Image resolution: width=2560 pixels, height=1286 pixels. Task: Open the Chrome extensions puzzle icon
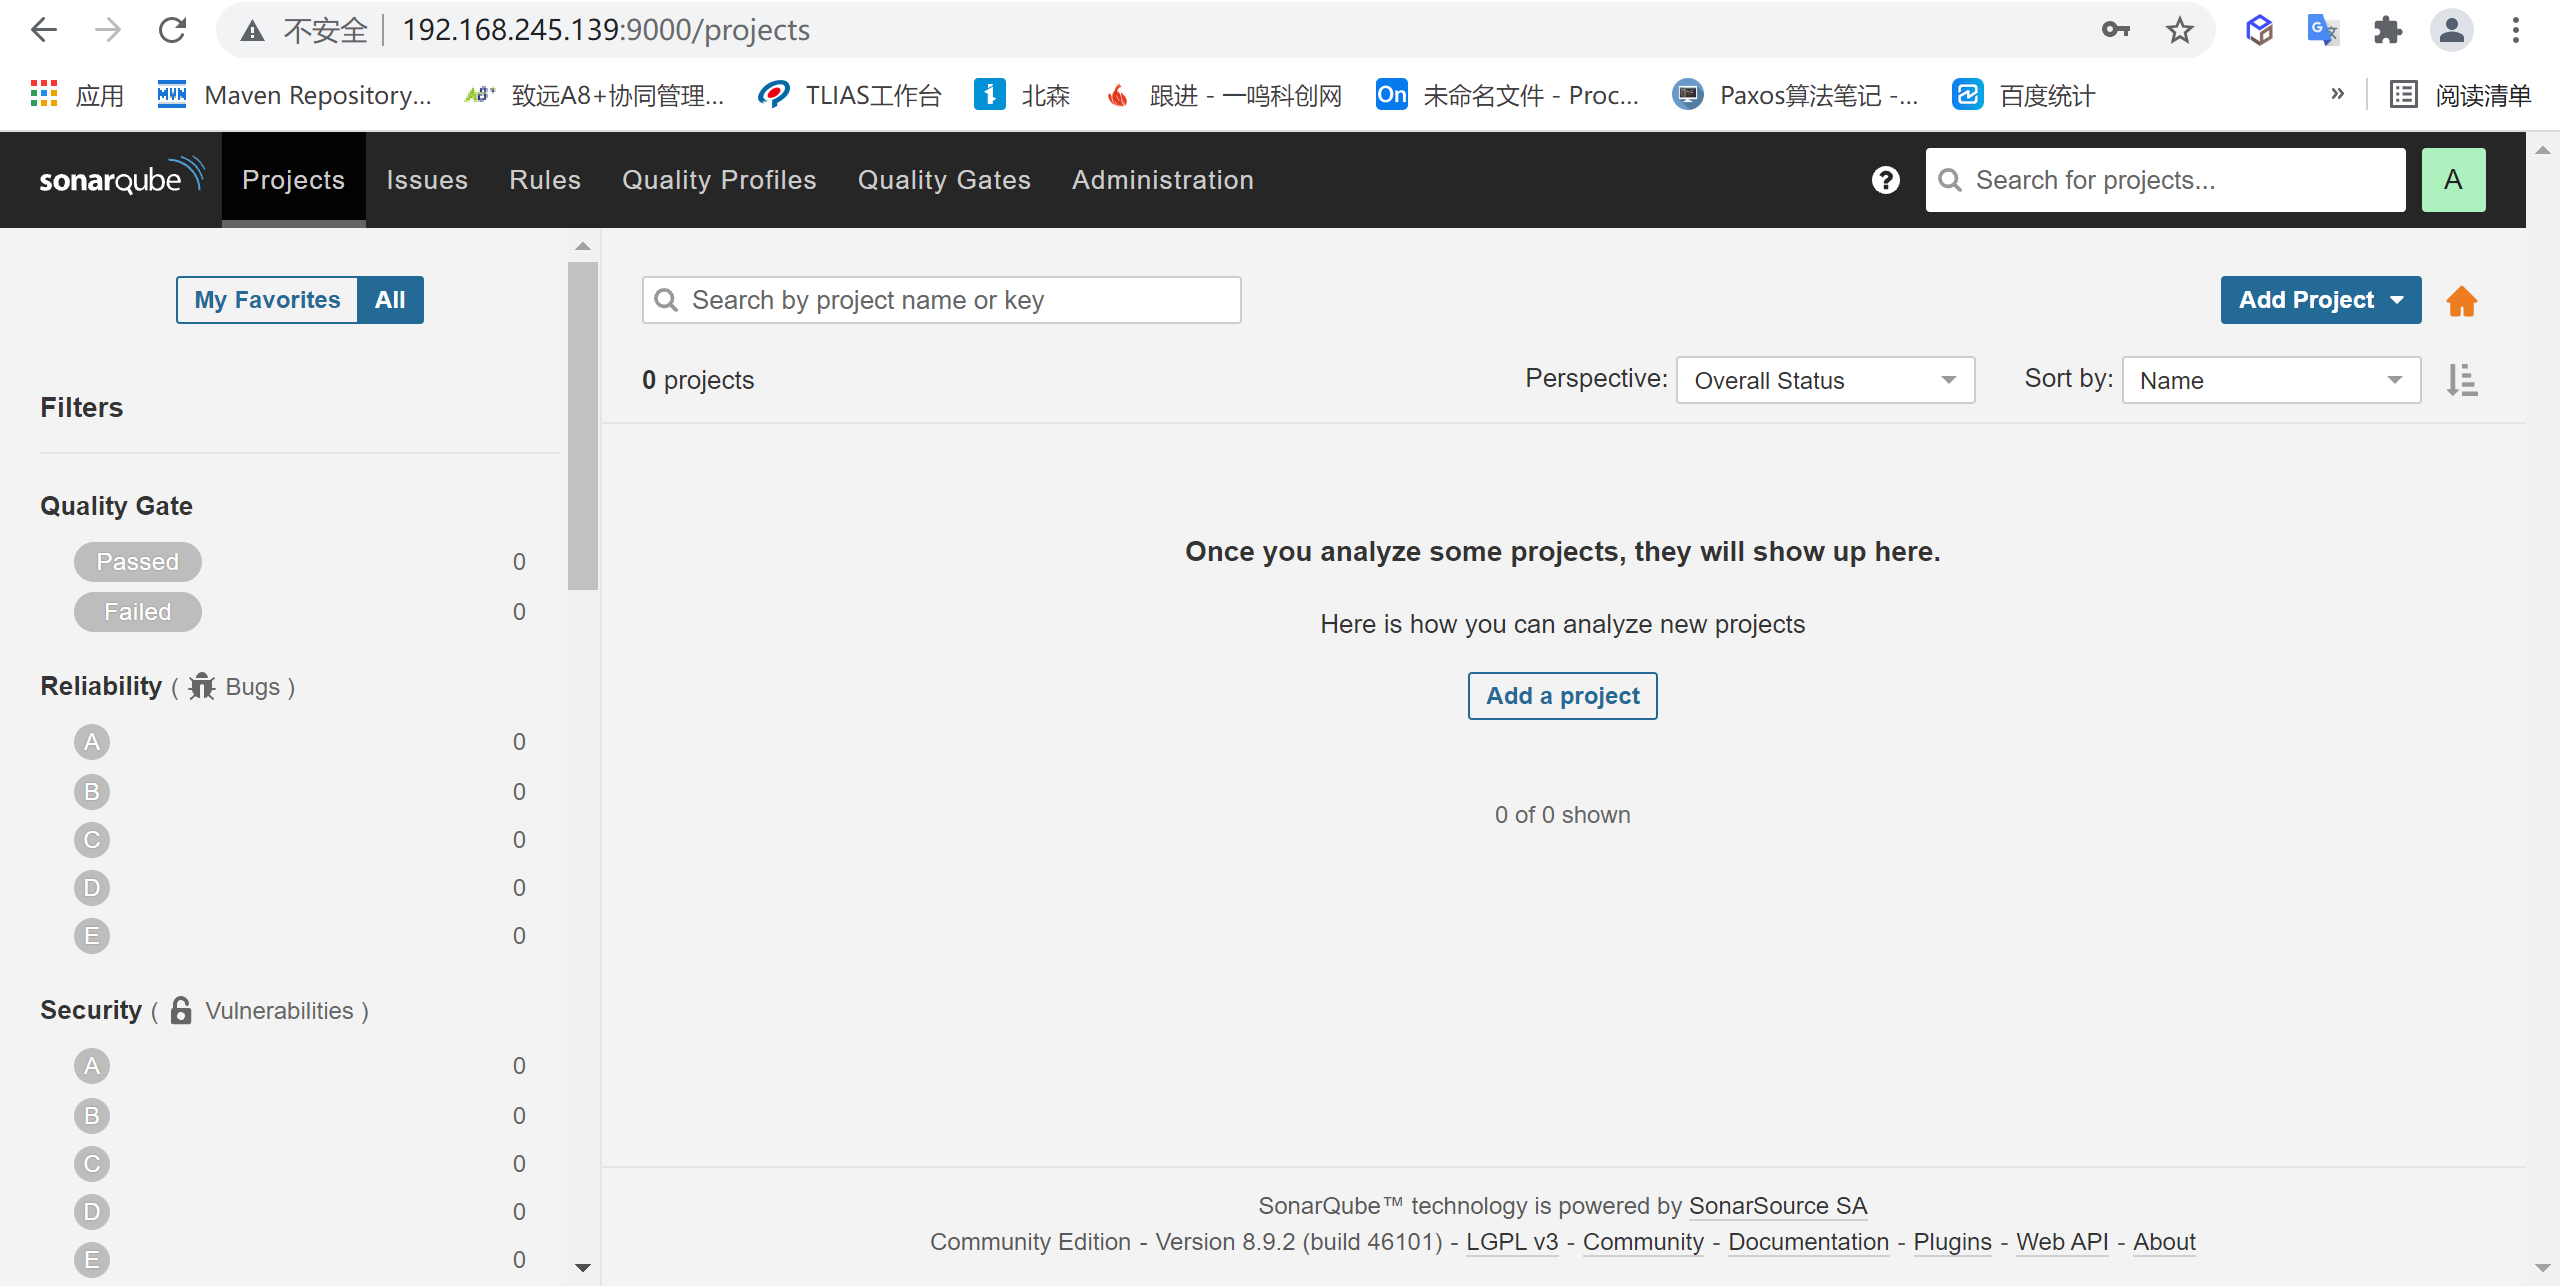click(2387, 30)
